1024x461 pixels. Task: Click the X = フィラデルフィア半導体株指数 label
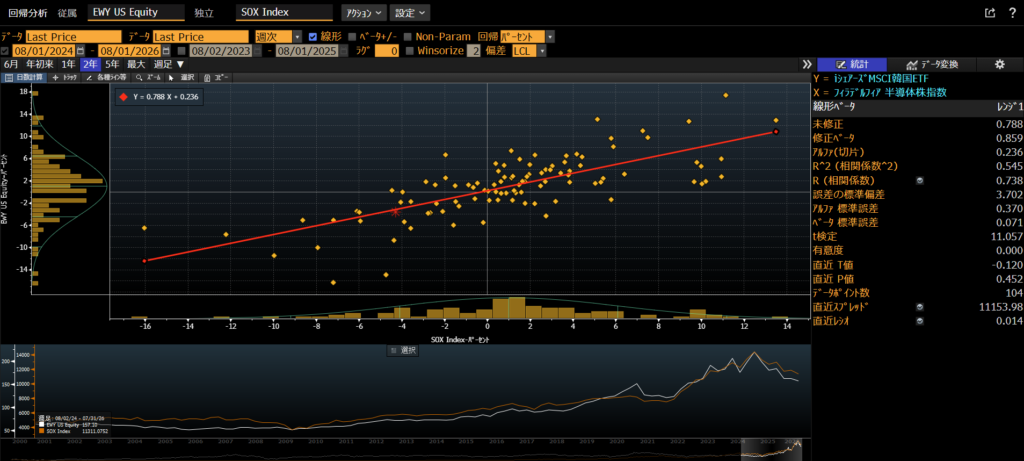click(880, 93)
